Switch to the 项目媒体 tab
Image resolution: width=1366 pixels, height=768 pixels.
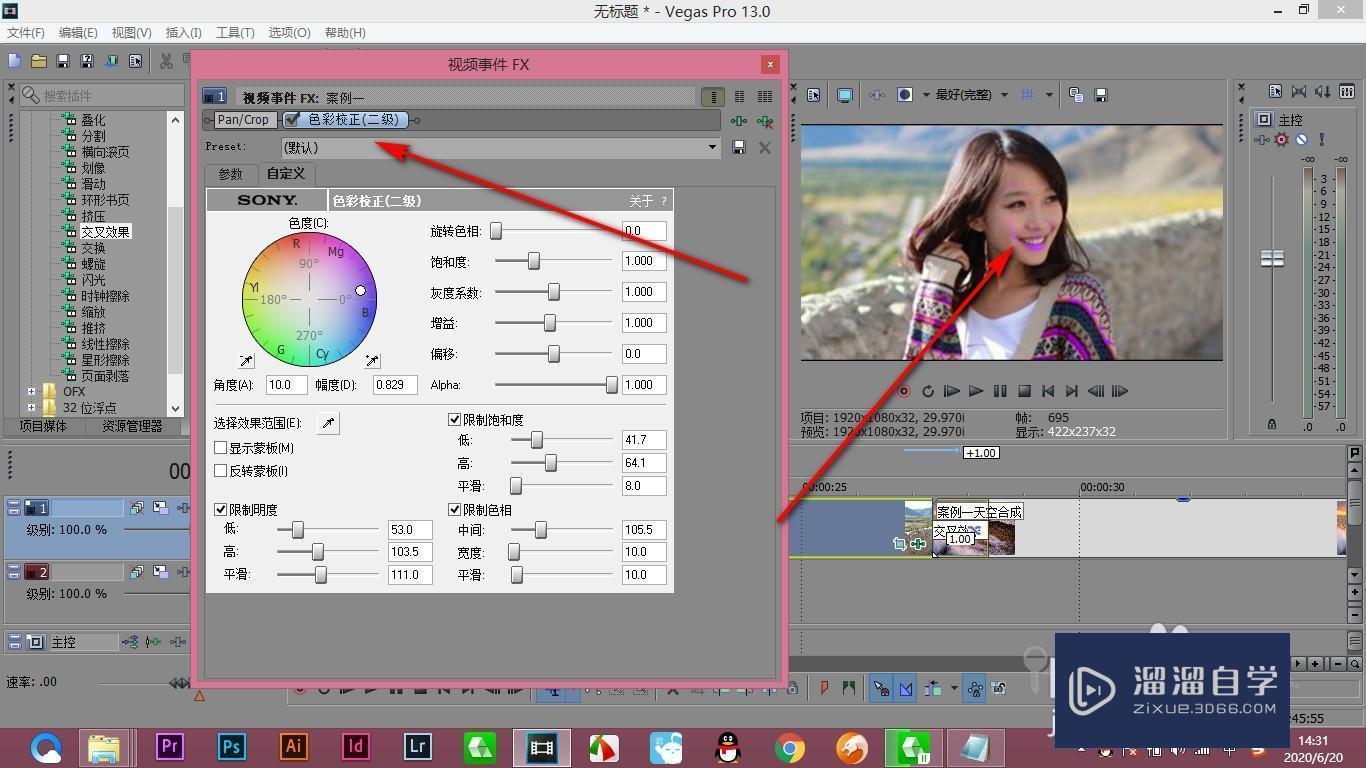click(x=43, y=426)
